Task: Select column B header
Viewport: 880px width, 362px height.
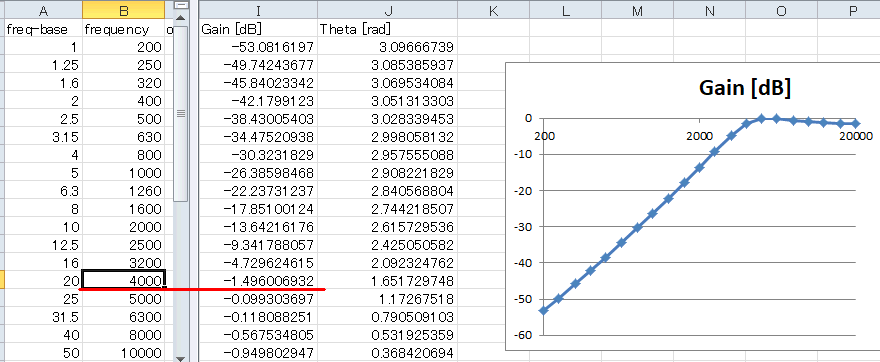Action: click(123, 10)
